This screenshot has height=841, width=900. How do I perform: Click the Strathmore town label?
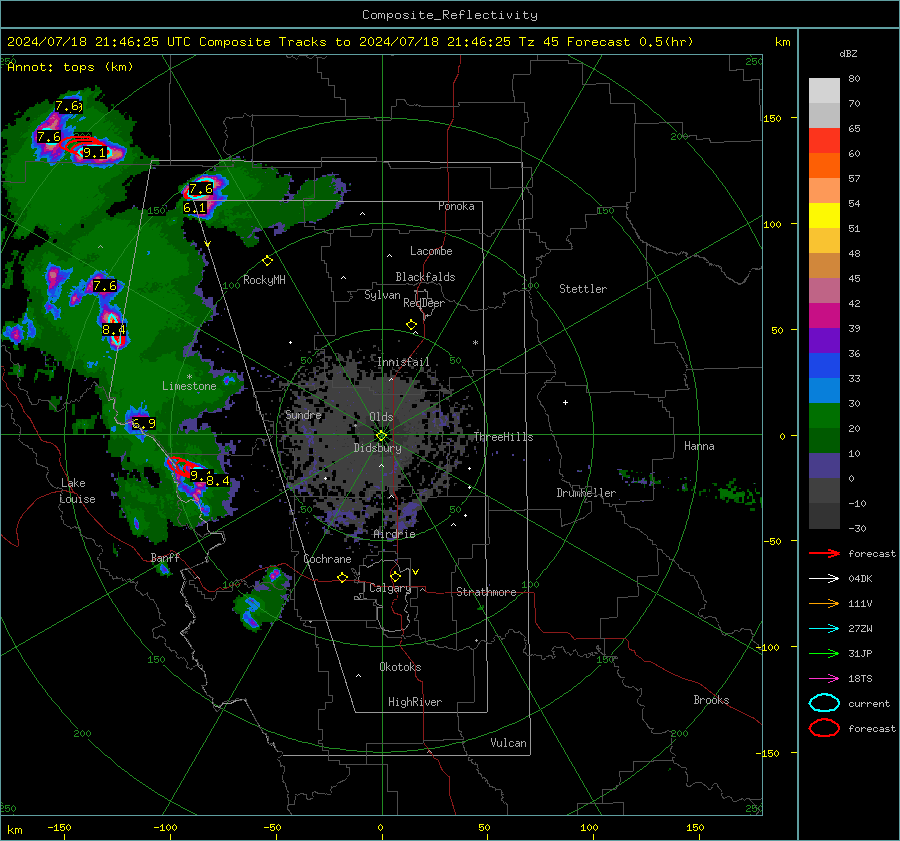(x=486, y=592)
